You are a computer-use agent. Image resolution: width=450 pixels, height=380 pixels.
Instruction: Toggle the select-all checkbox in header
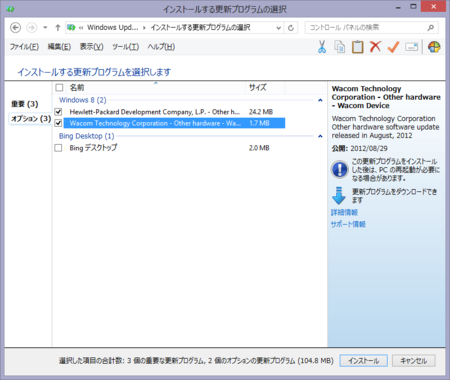59,88
